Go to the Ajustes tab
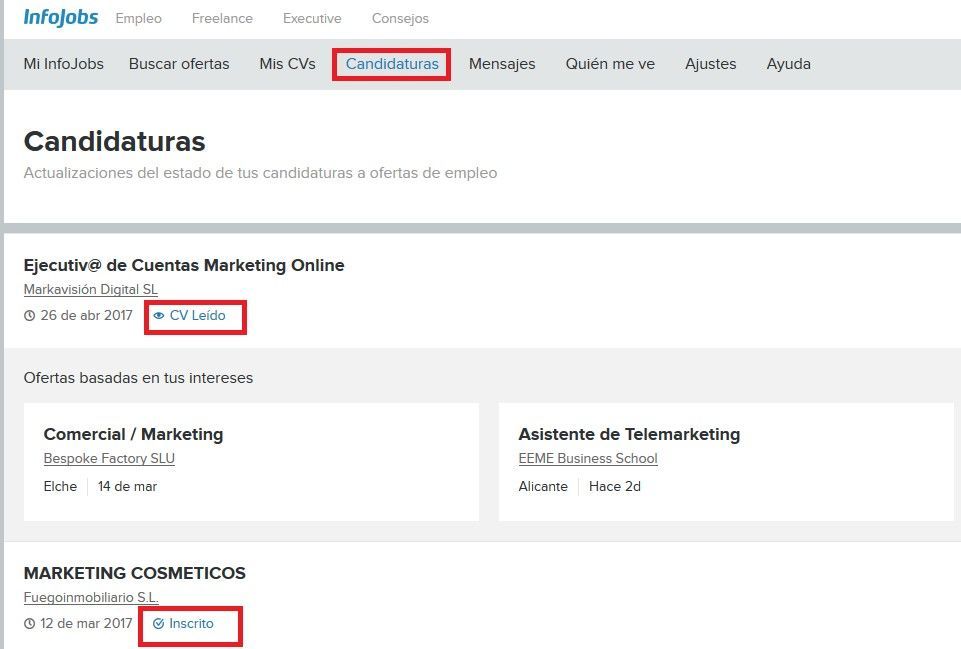Image resolution: width=961 pixels, height=649 pixels. point(710,64)
